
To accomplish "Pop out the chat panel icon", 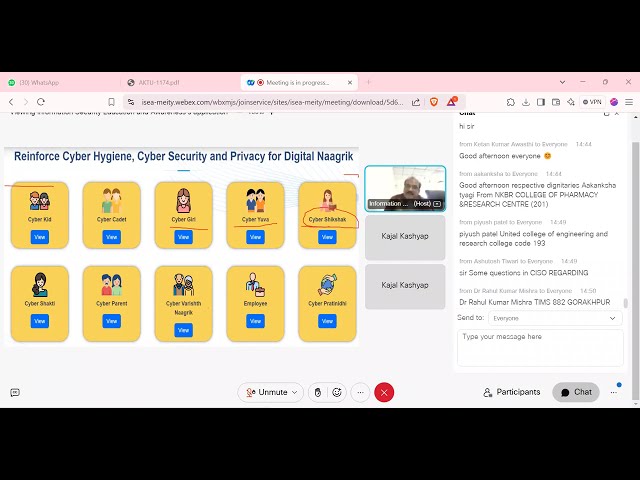I will coord(607,113).
